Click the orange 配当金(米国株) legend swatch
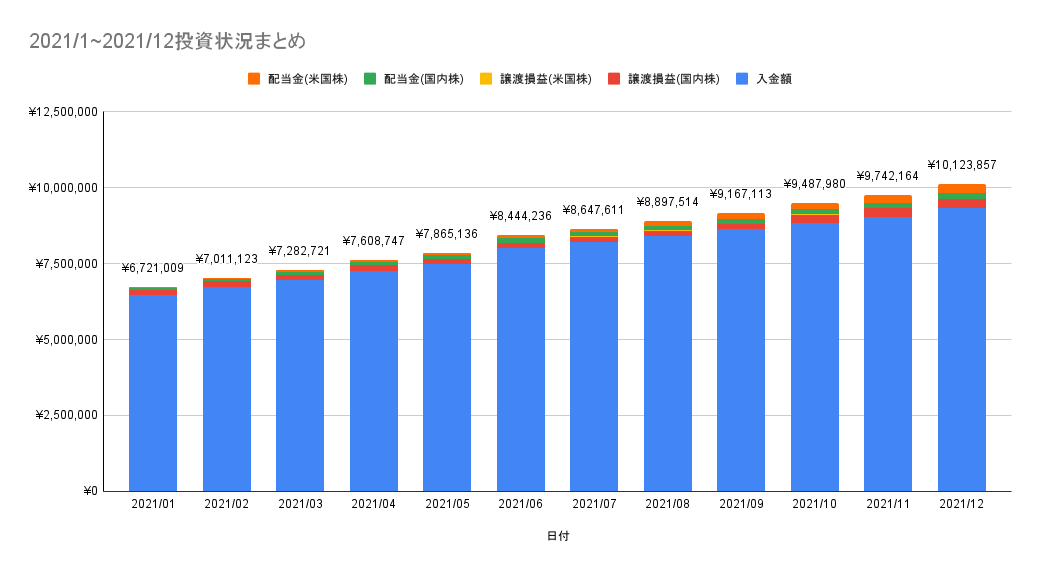1040x572 pixels. tap(254, 79)
